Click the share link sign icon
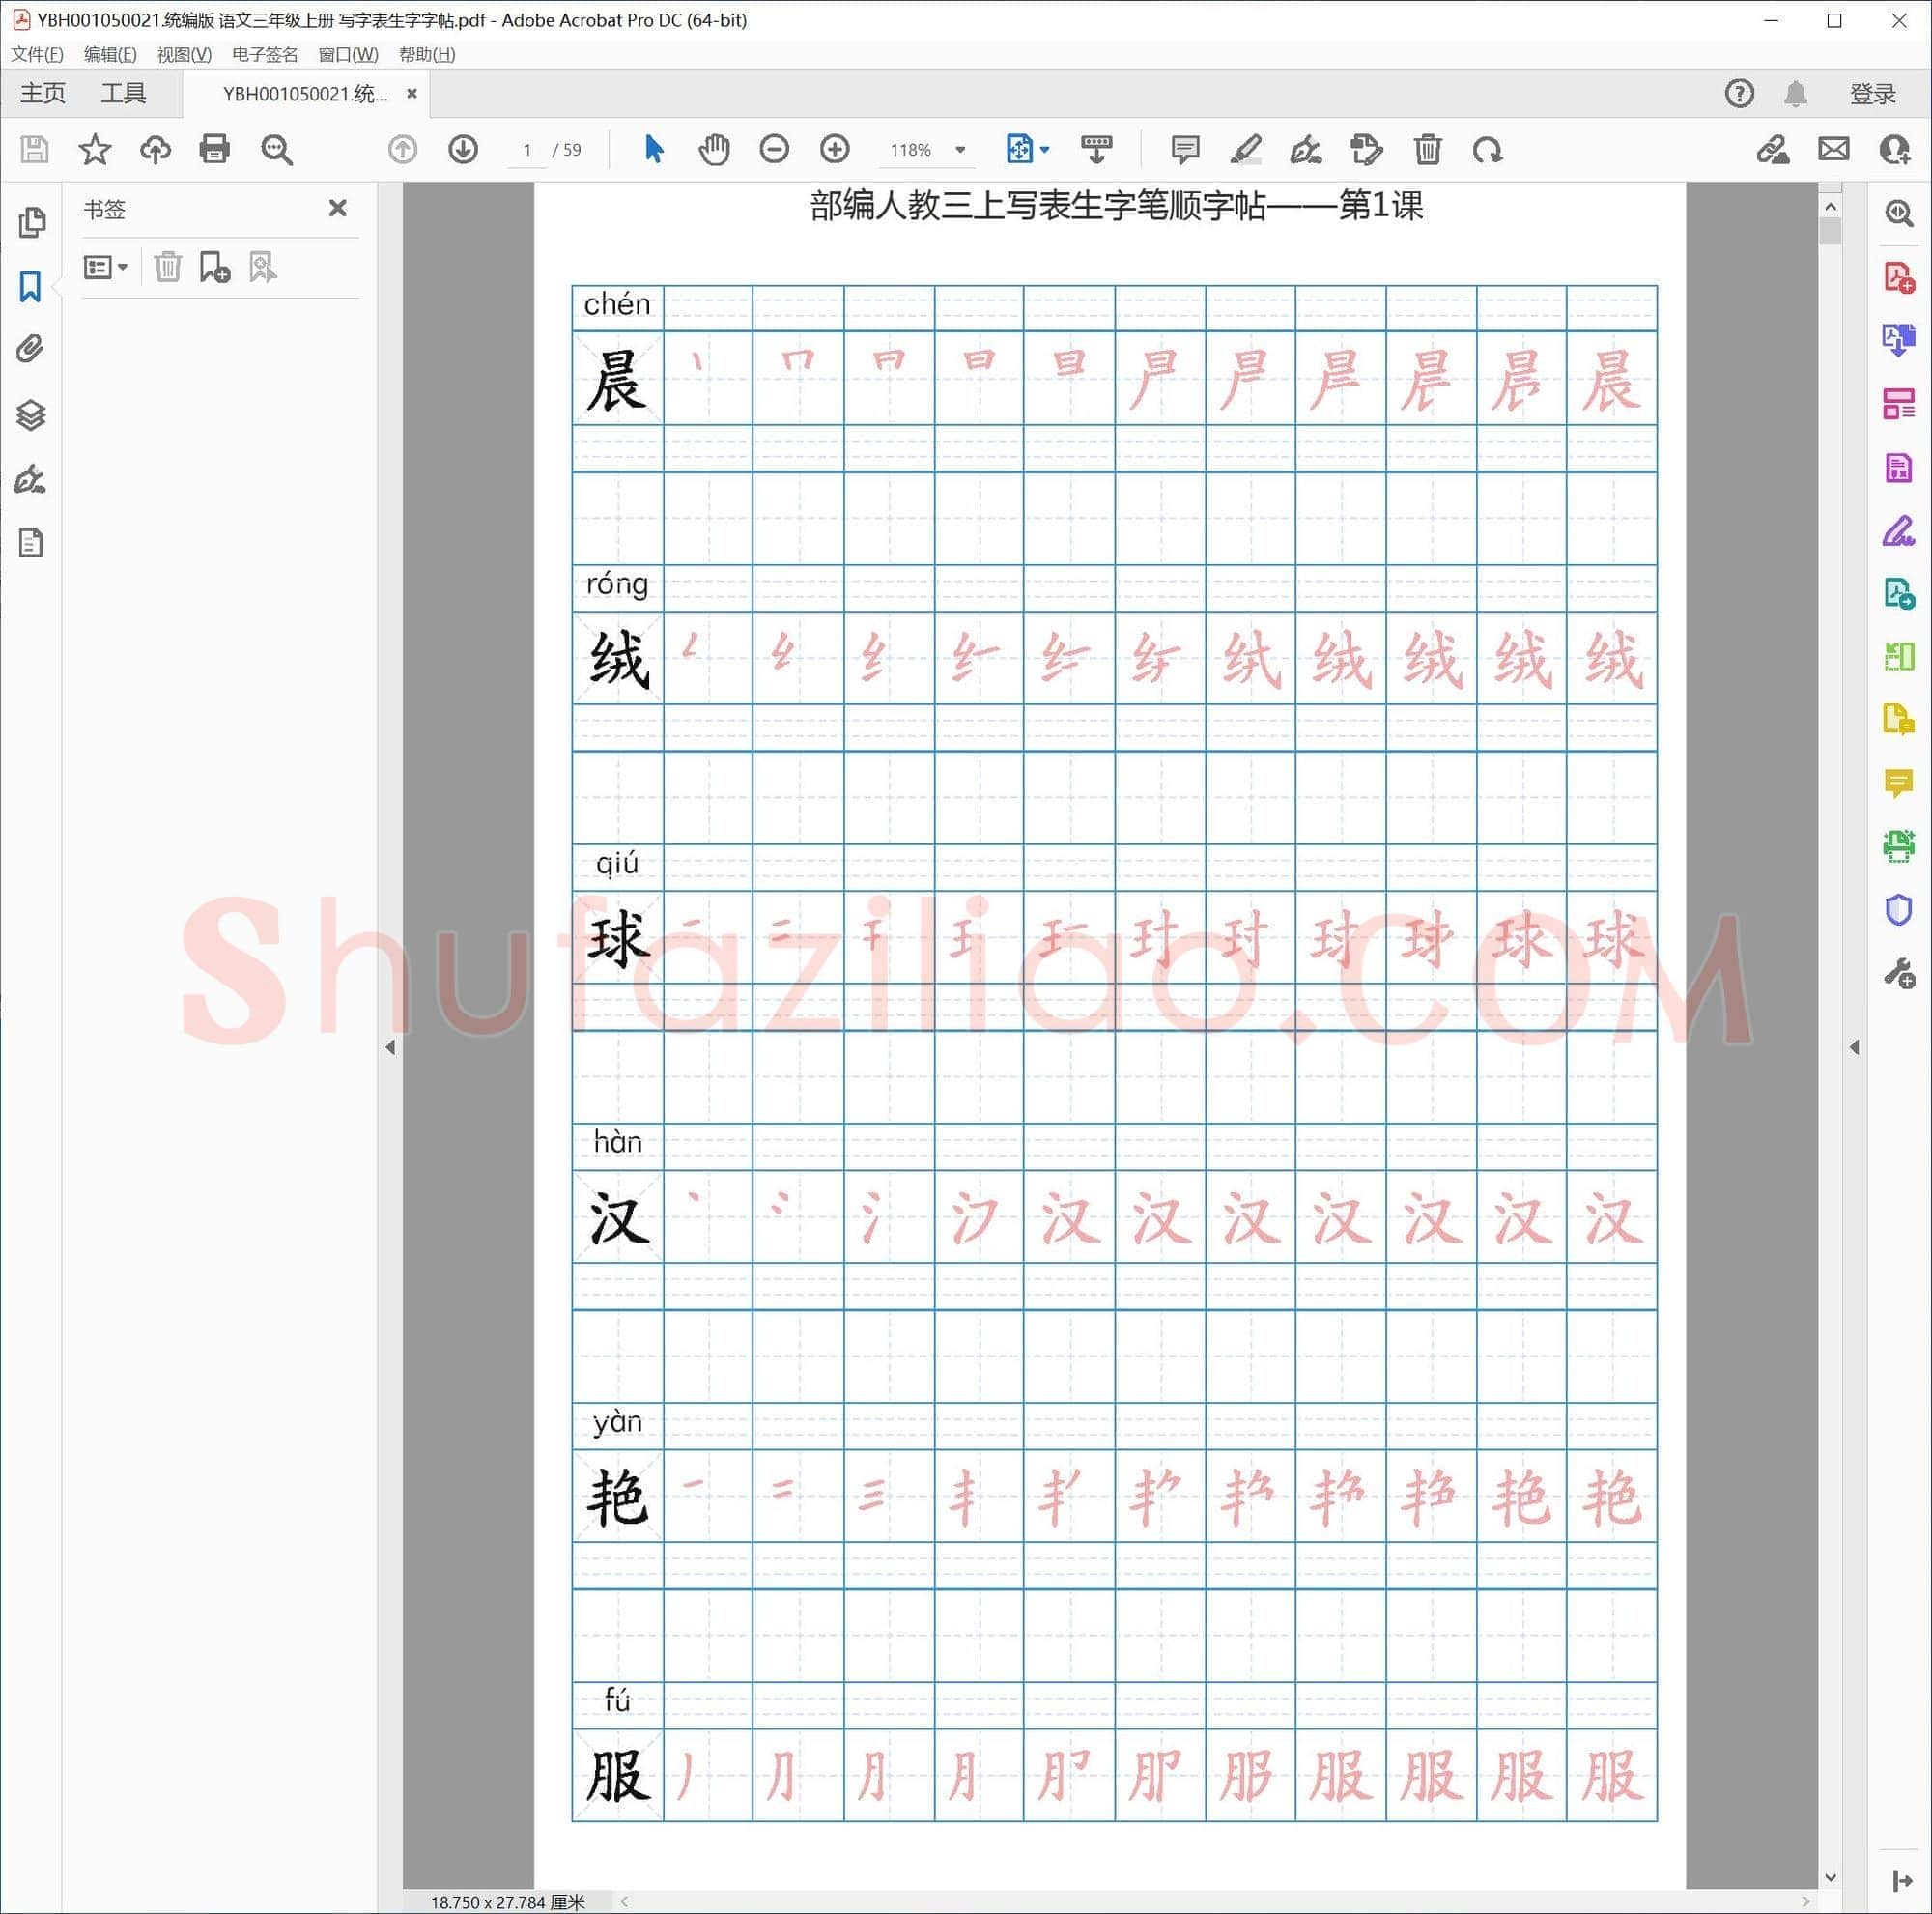The width and height of the screenshot is (1932, 1914). click(x=1772, y=150)
